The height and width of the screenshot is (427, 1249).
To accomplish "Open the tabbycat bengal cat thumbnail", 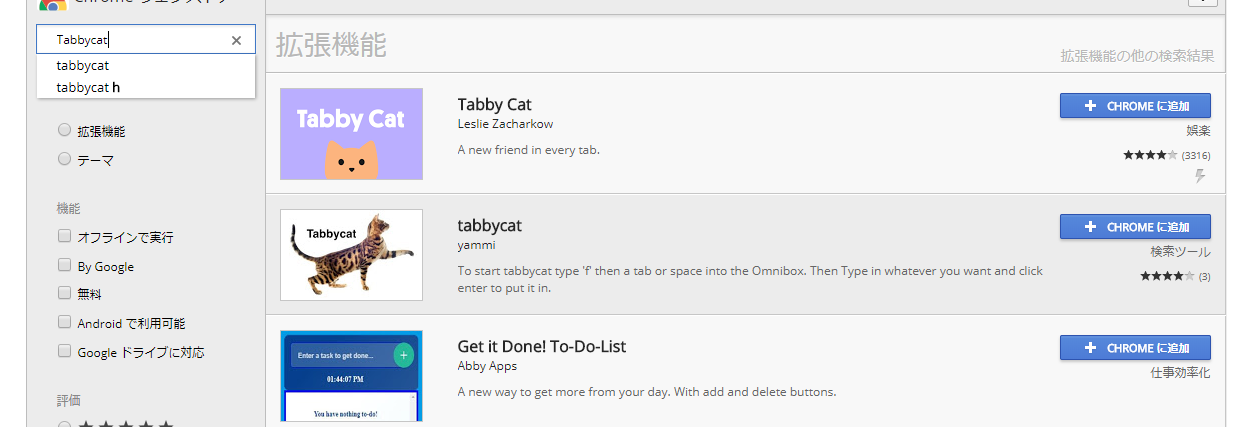I will 351,255.
